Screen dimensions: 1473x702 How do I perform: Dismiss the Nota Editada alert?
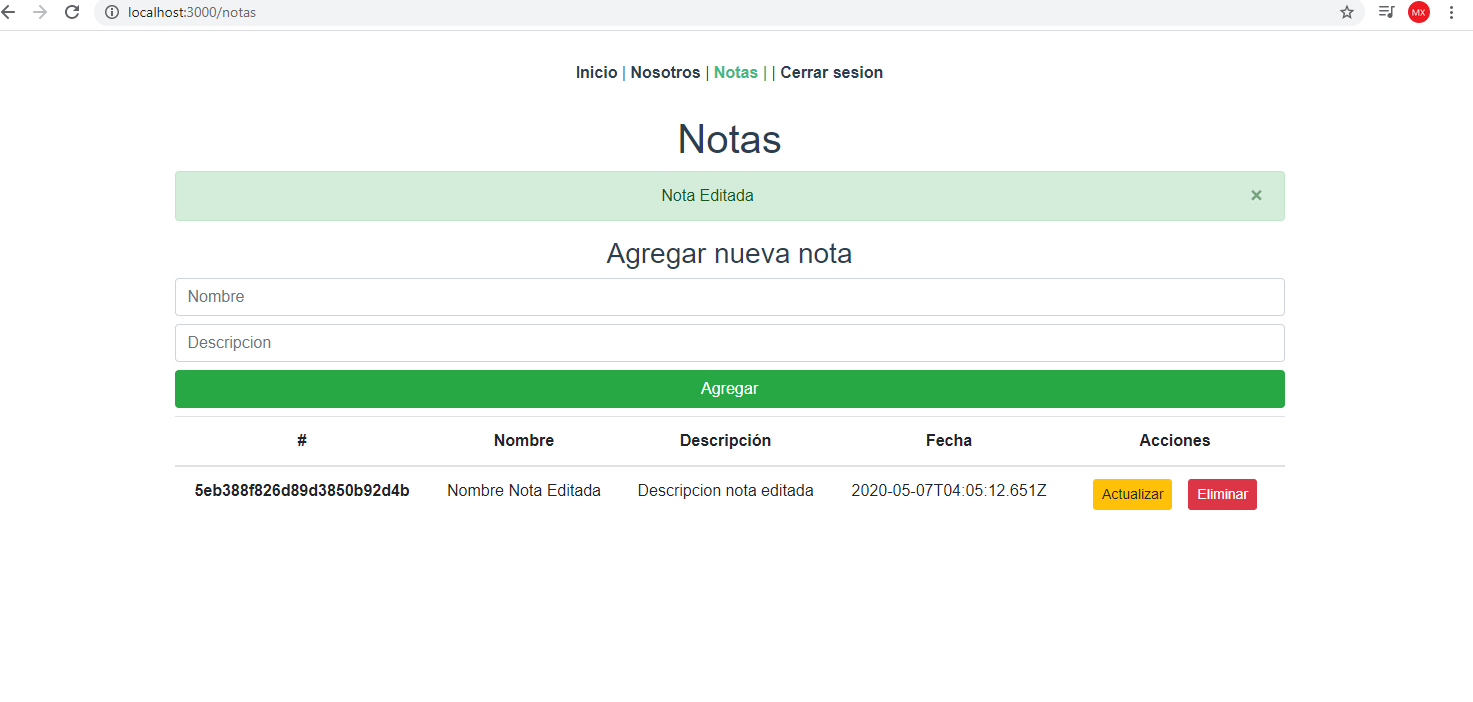click(1256, 195)
